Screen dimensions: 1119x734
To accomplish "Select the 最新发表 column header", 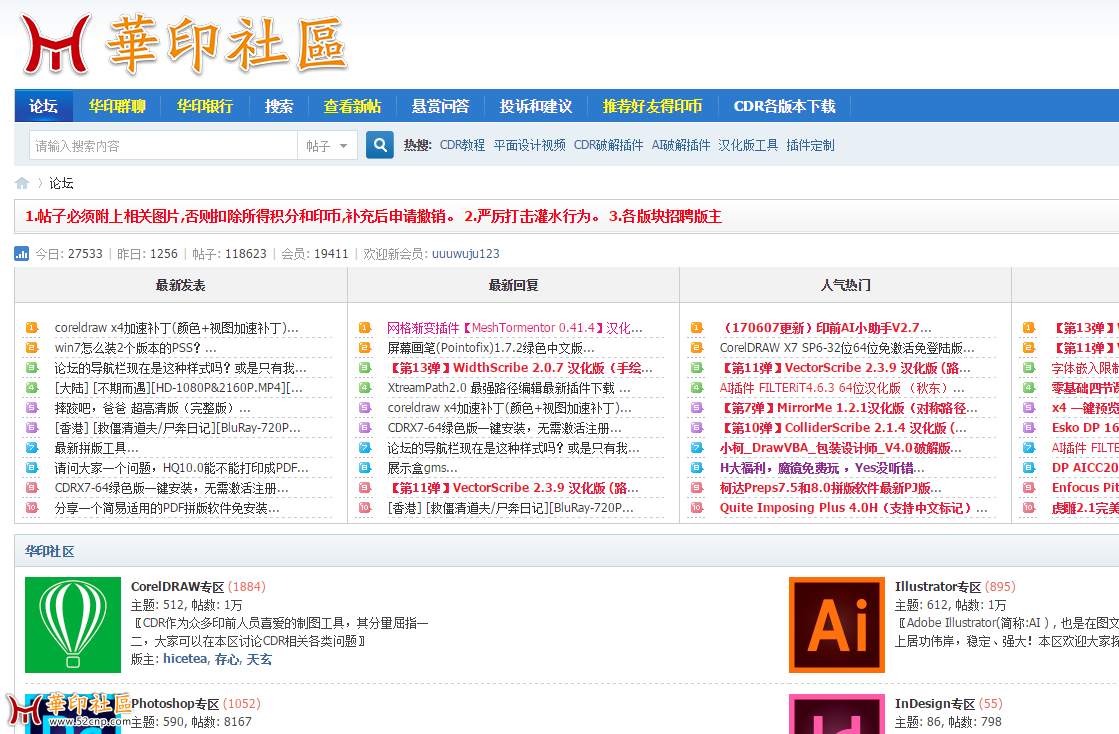I will tap(181, 285).
